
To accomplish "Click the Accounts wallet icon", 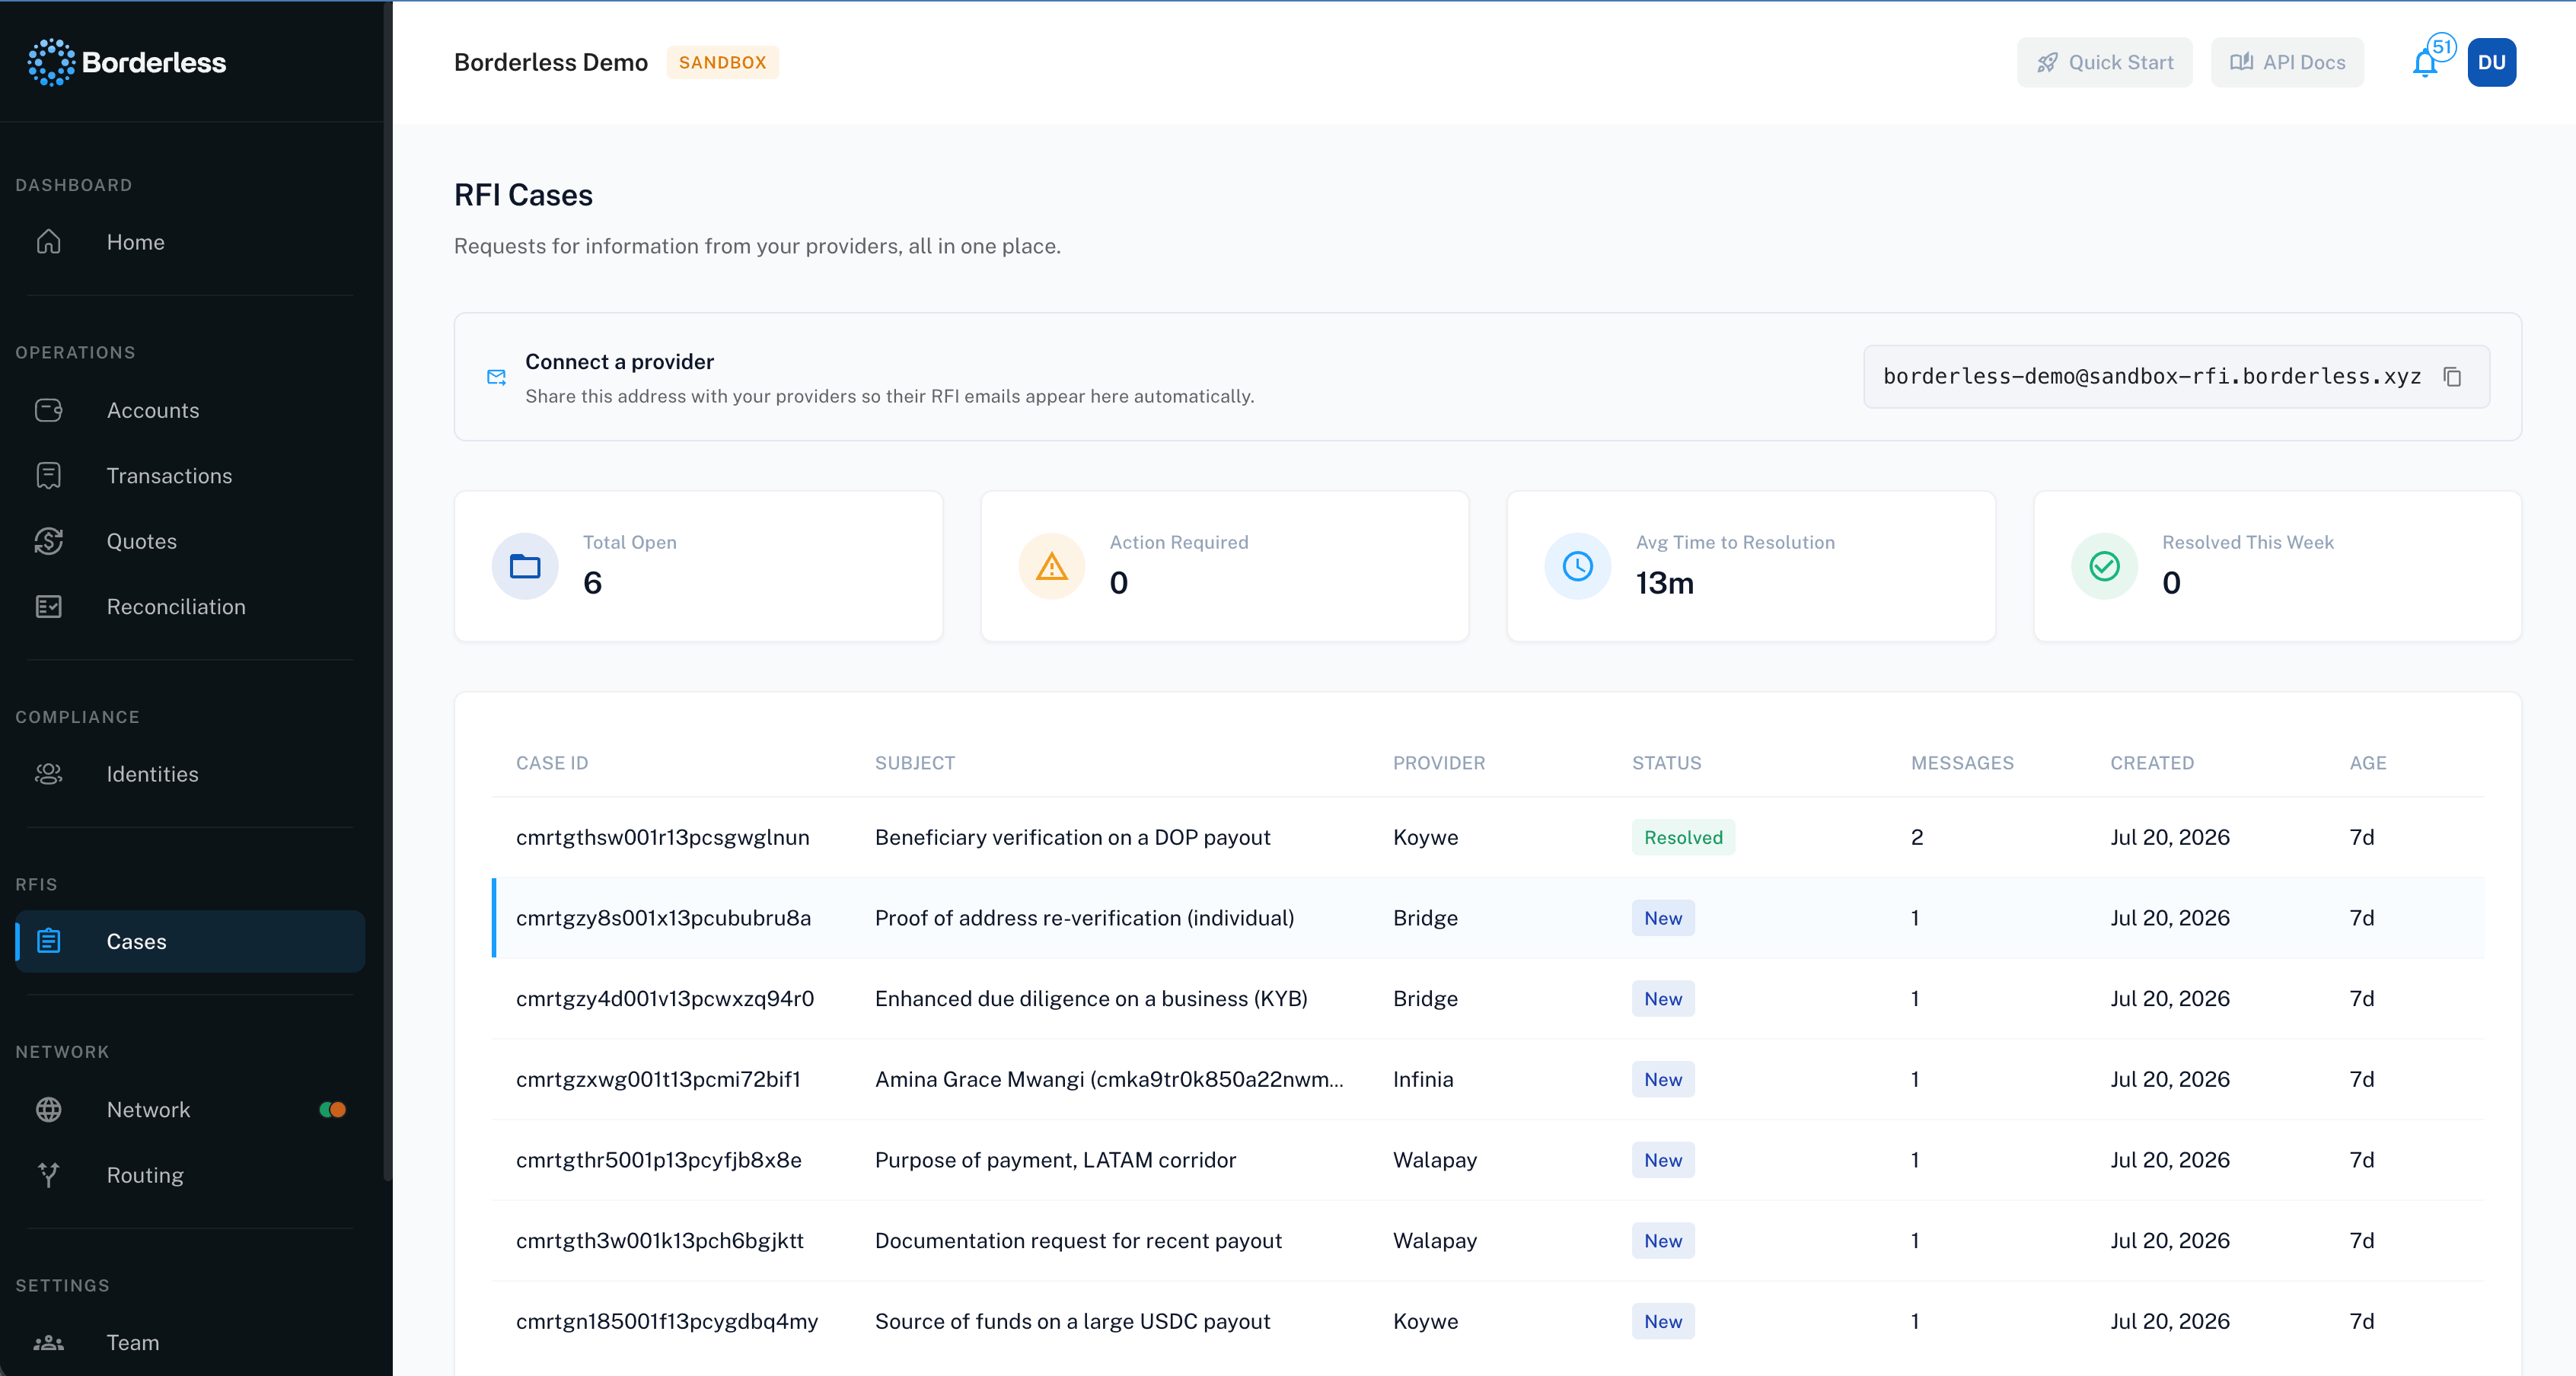I will (49, 410).
